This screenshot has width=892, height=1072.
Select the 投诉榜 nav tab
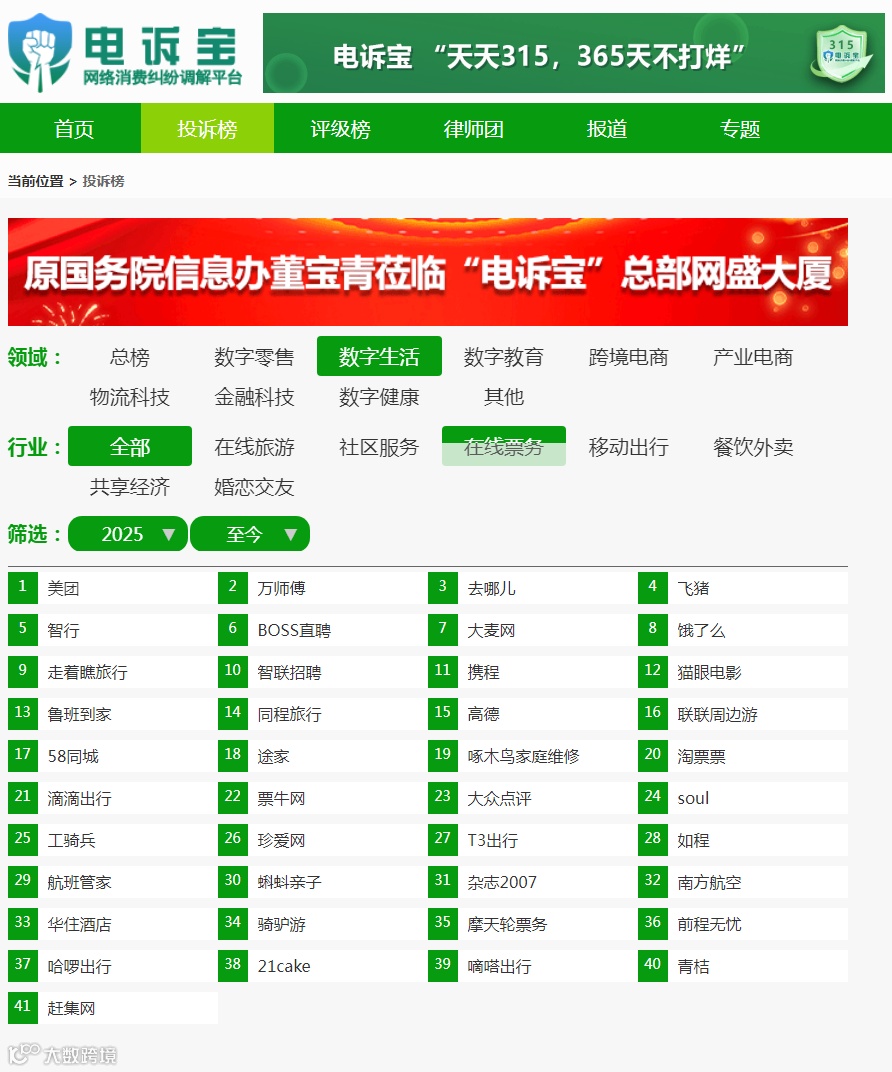pyautogui.click(x=207, y=129)
